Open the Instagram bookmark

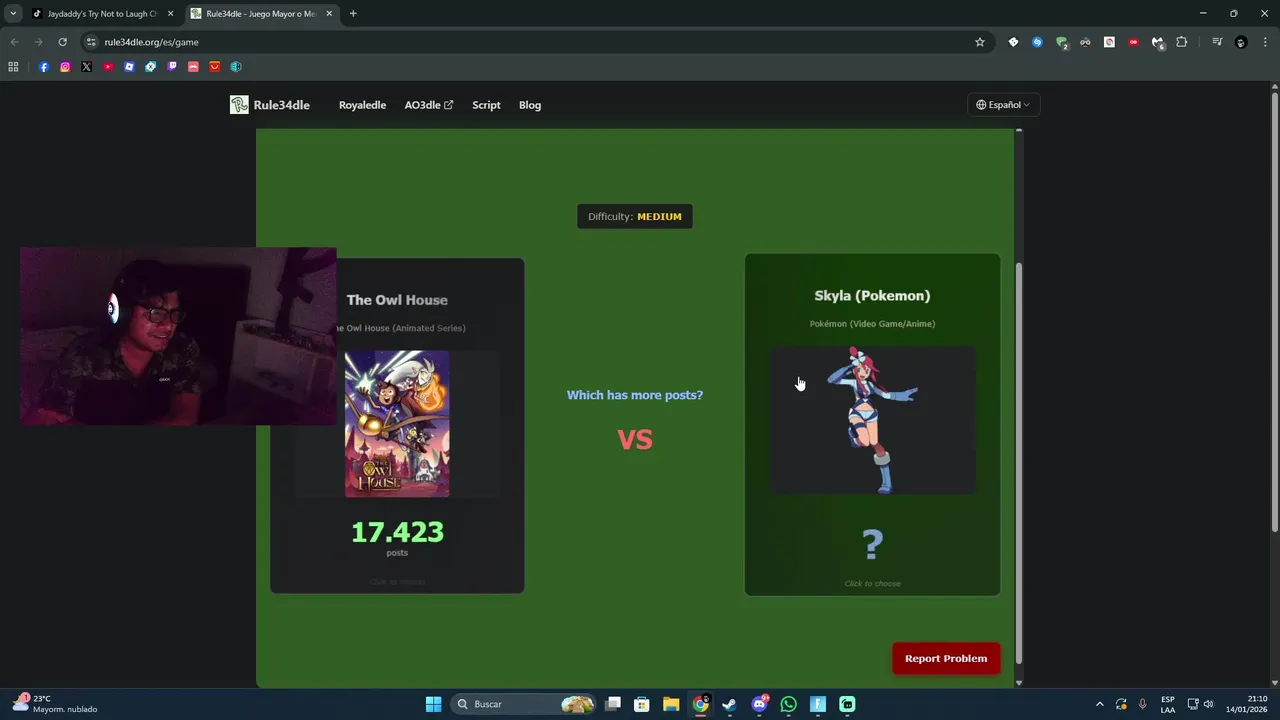tap(65, 67)
